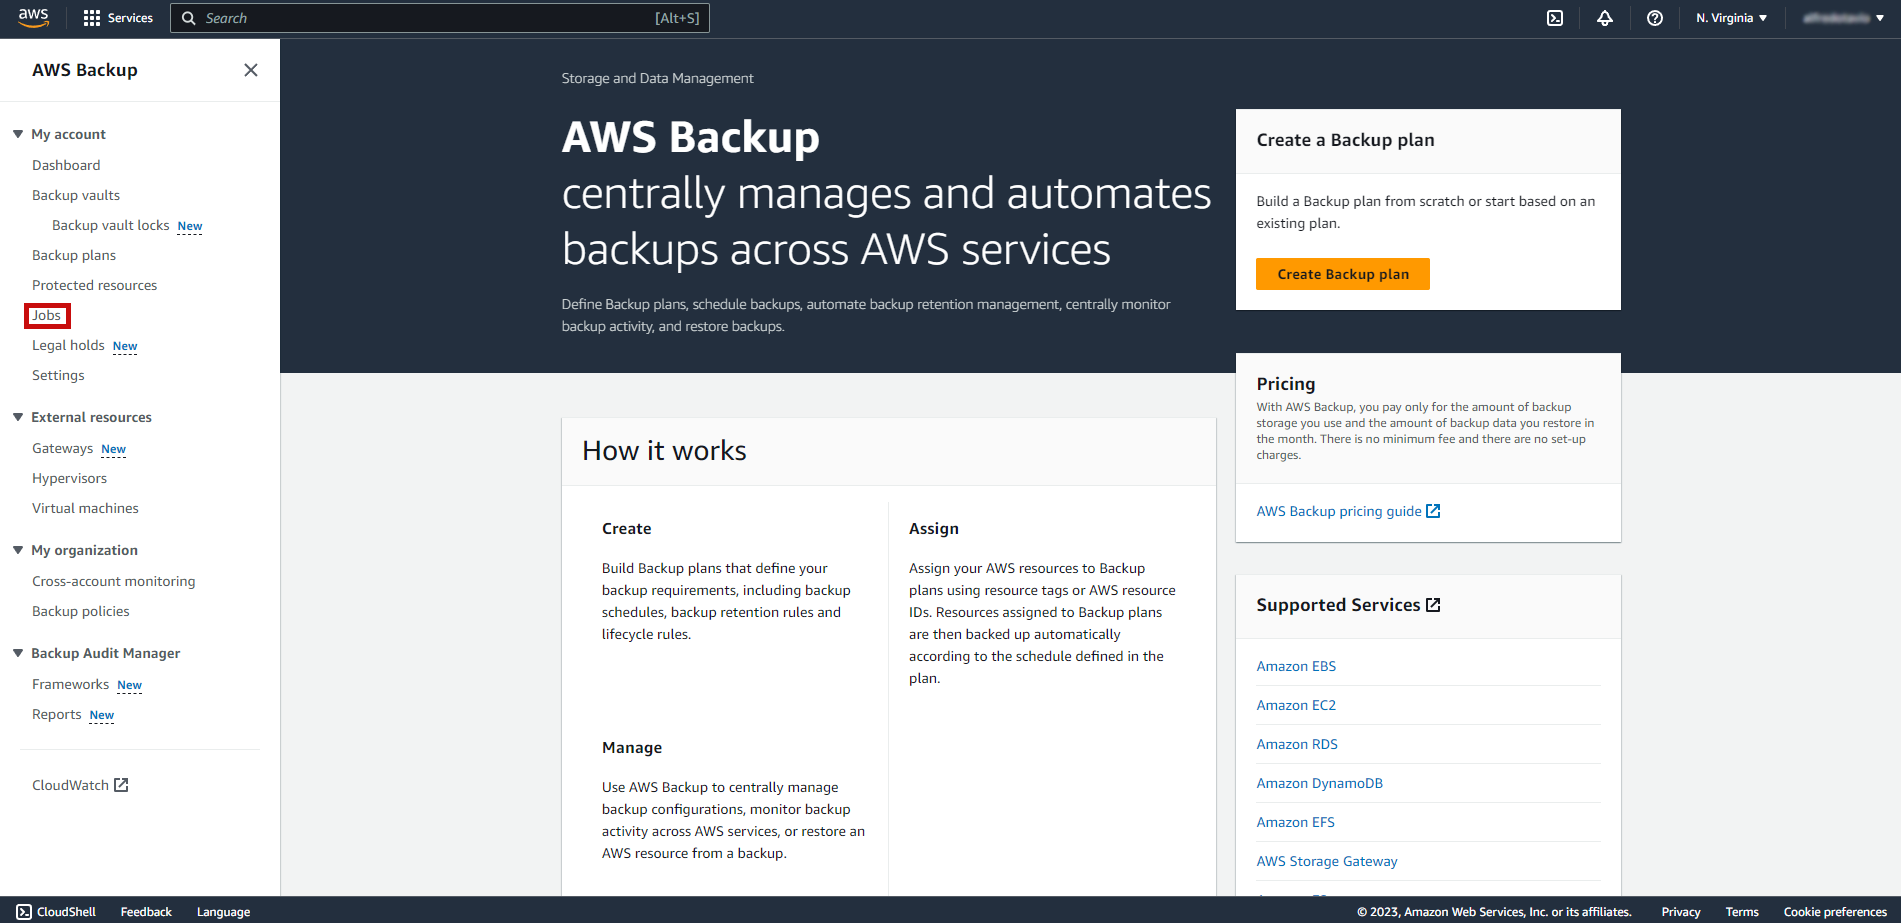Open the Jobs page
Screen dimensions: 1901x923
pyautogui.click(x=47, y=315)
